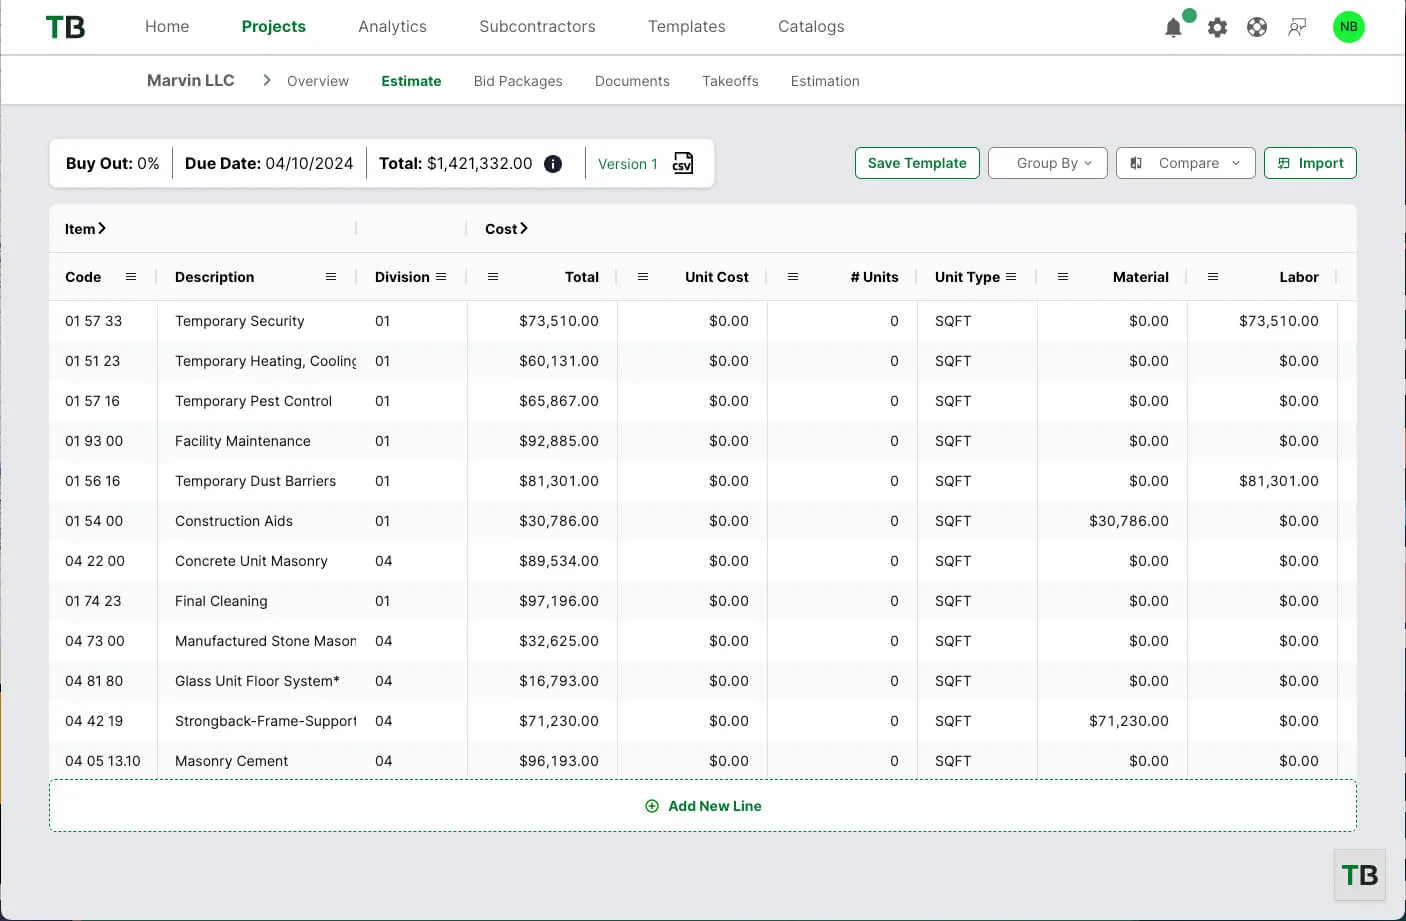Open the notifications bell
The width and height of the screenshot is (1406, 921).
click(1173, 27)
